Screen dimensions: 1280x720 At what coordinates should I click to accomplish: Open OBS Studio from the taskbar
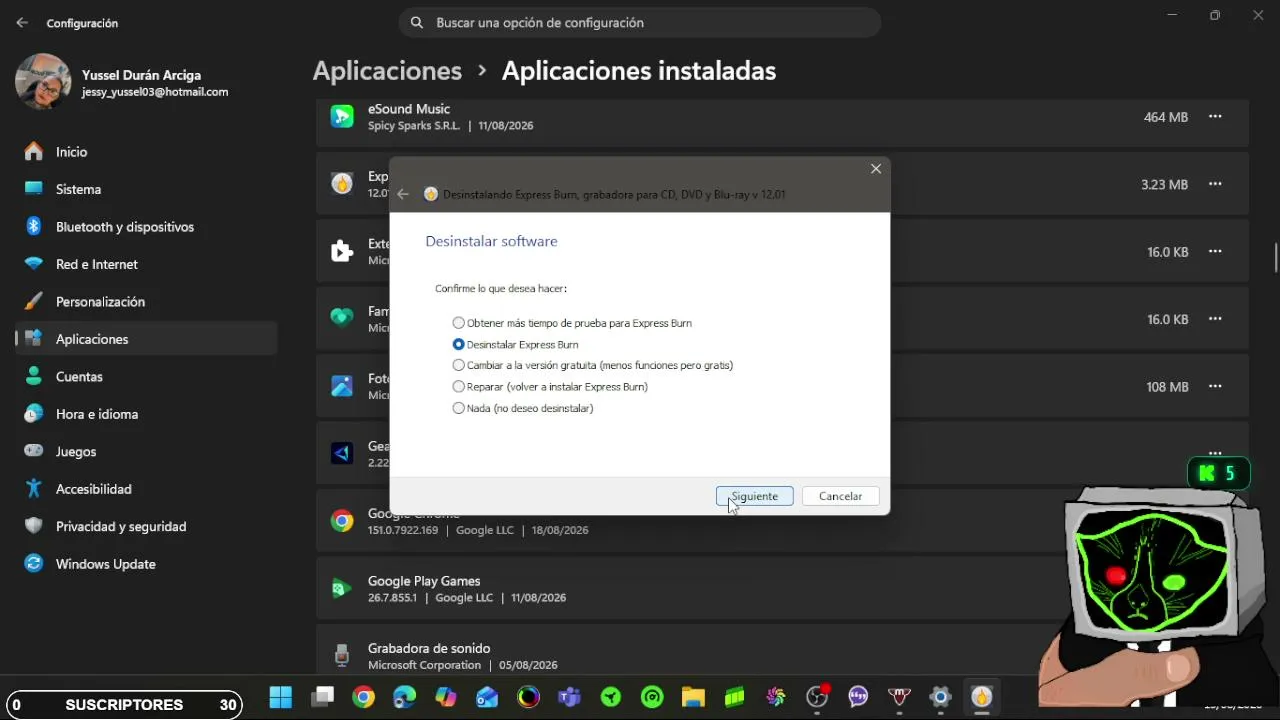tap(817, 697)
